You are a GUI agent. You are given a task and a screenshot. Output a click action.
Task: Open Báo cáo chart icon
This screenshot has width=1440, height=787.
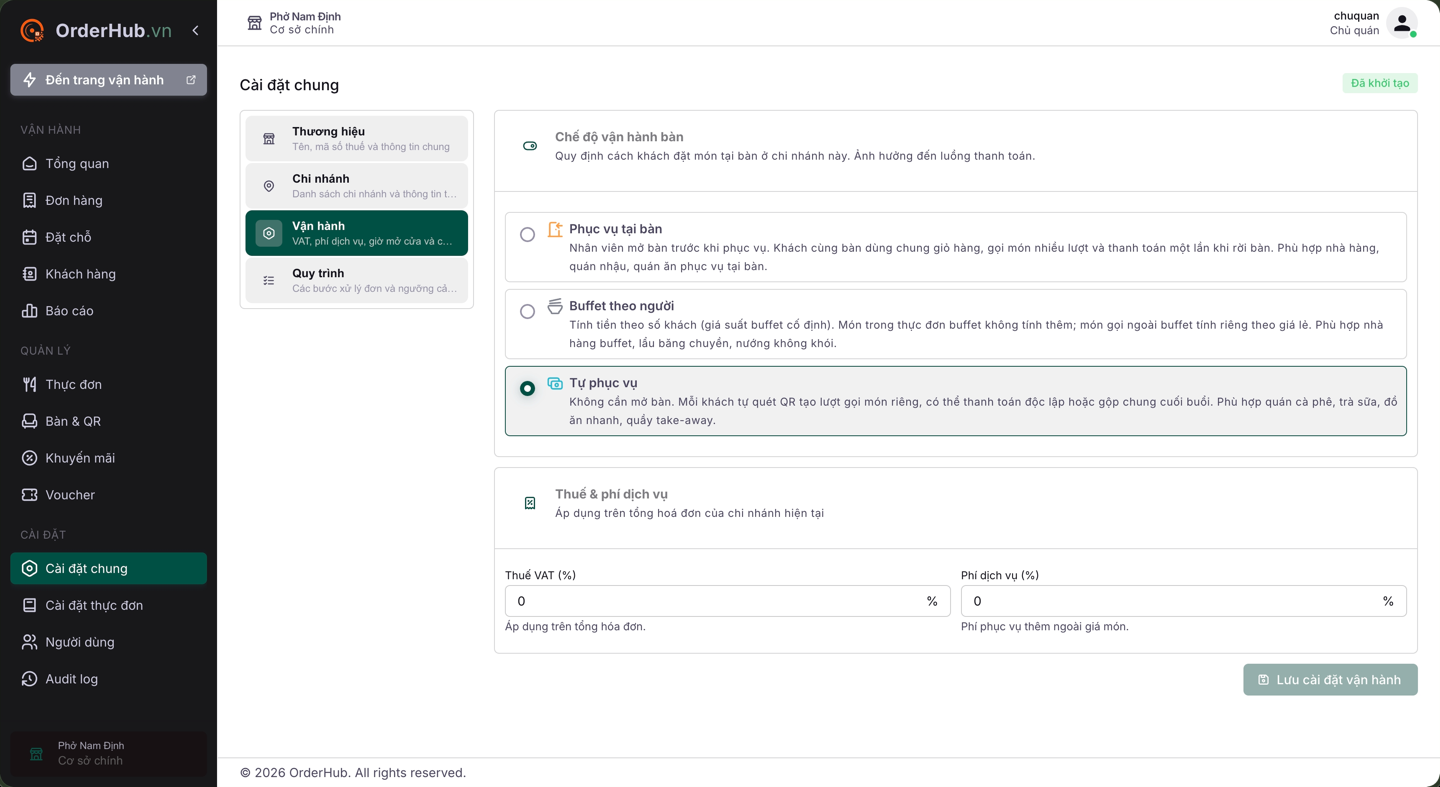pos(29,311)
